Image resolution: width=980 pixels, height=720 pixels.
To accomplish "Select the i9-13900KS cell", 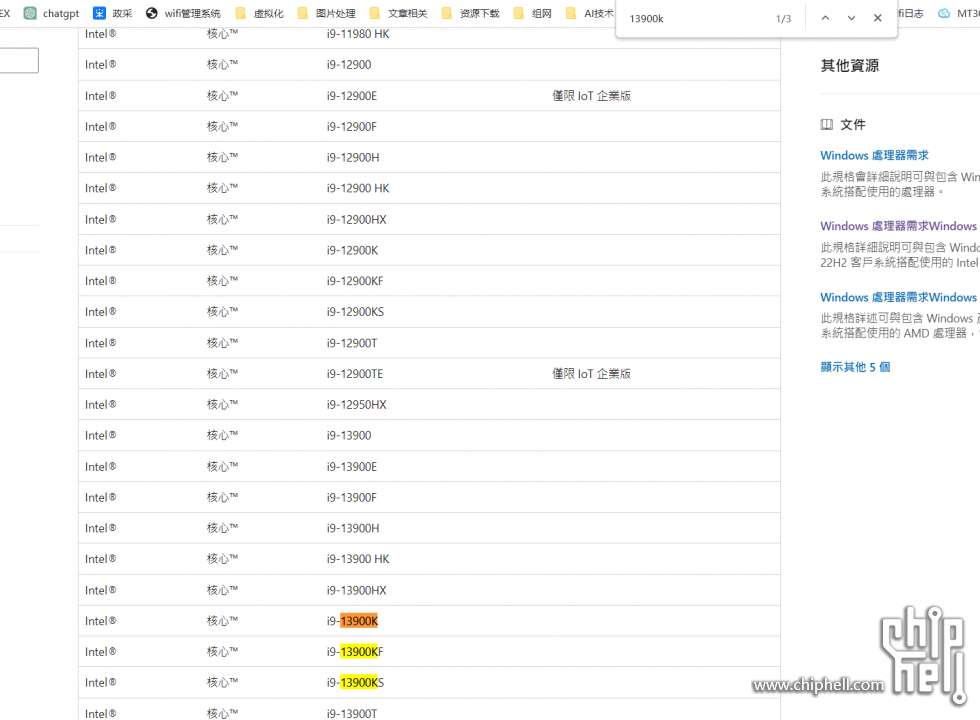I will point(355,682).
